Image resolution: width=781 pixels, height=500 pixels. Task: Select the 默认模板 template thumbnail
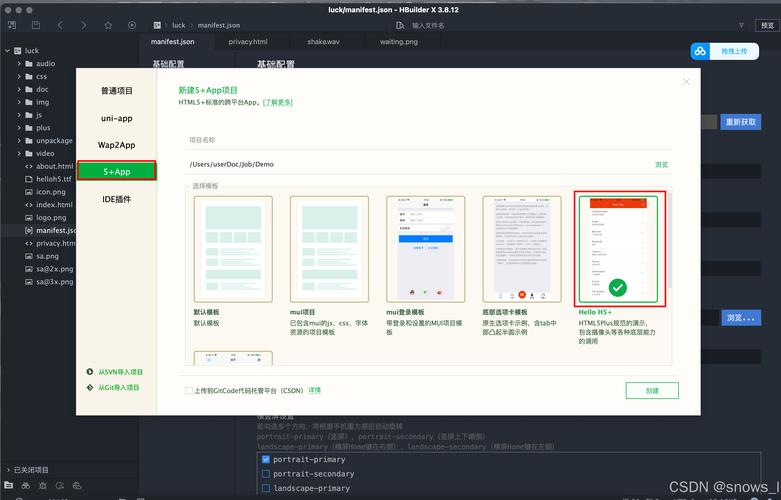point(233,250)
